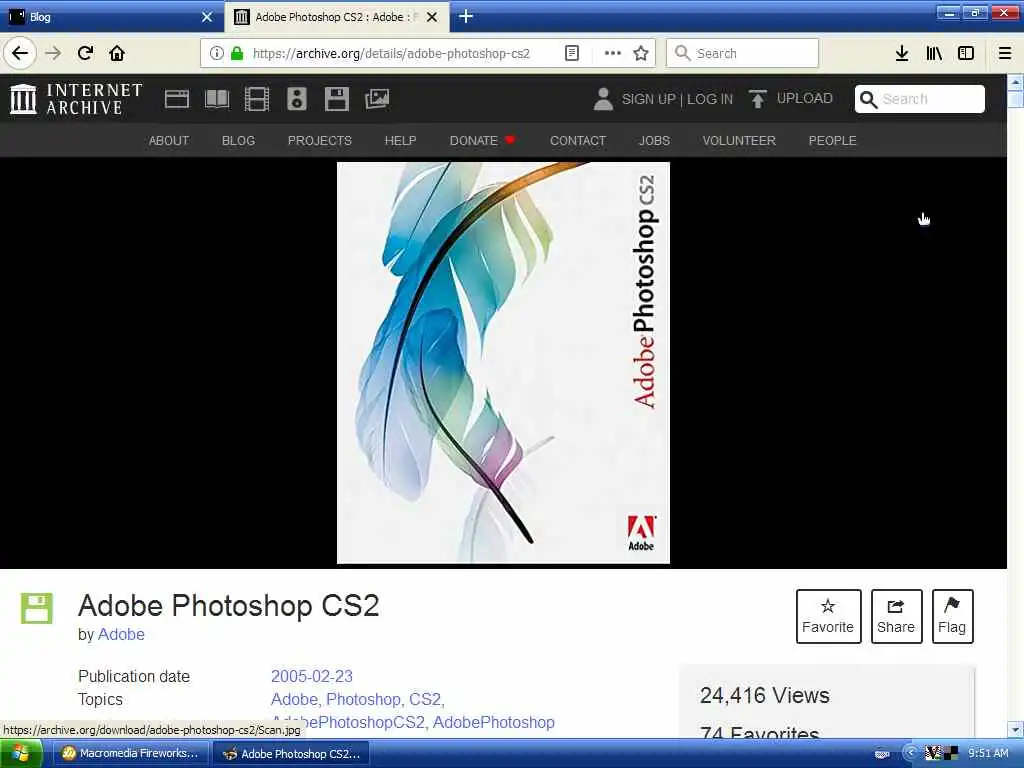Open the Library bookshelf icon
The image size is (1024, 768).
934,53
